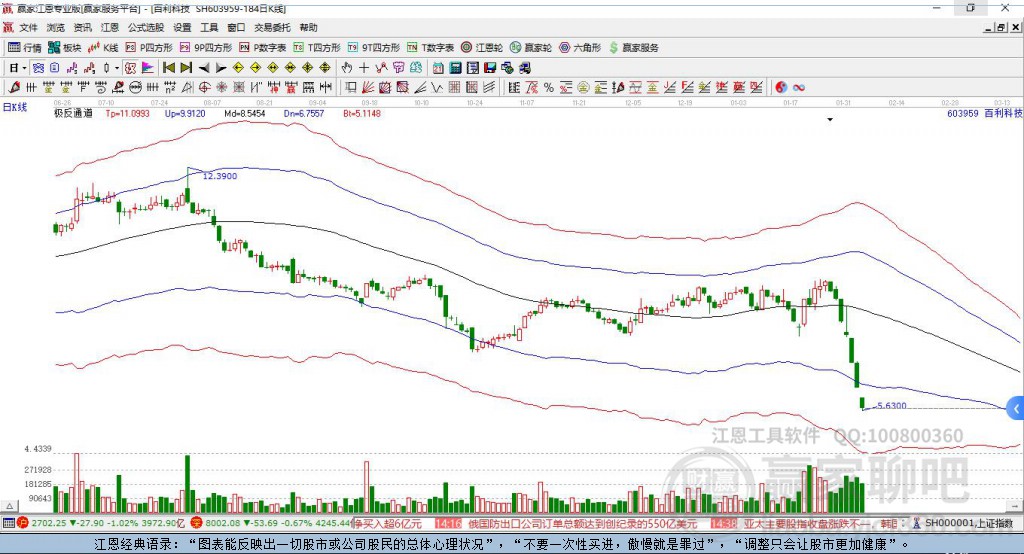Click the Md=8.5454 indicator value
The width and height of the screenshot is (1024, 554).
click(245, 113)
